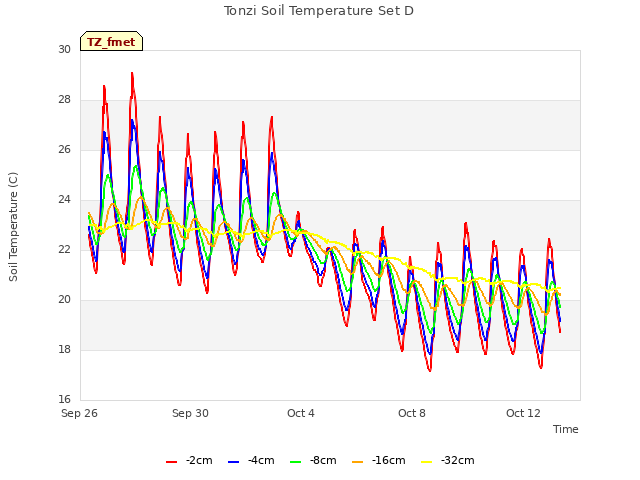Select the -4cm legend label

click(261, 460)
